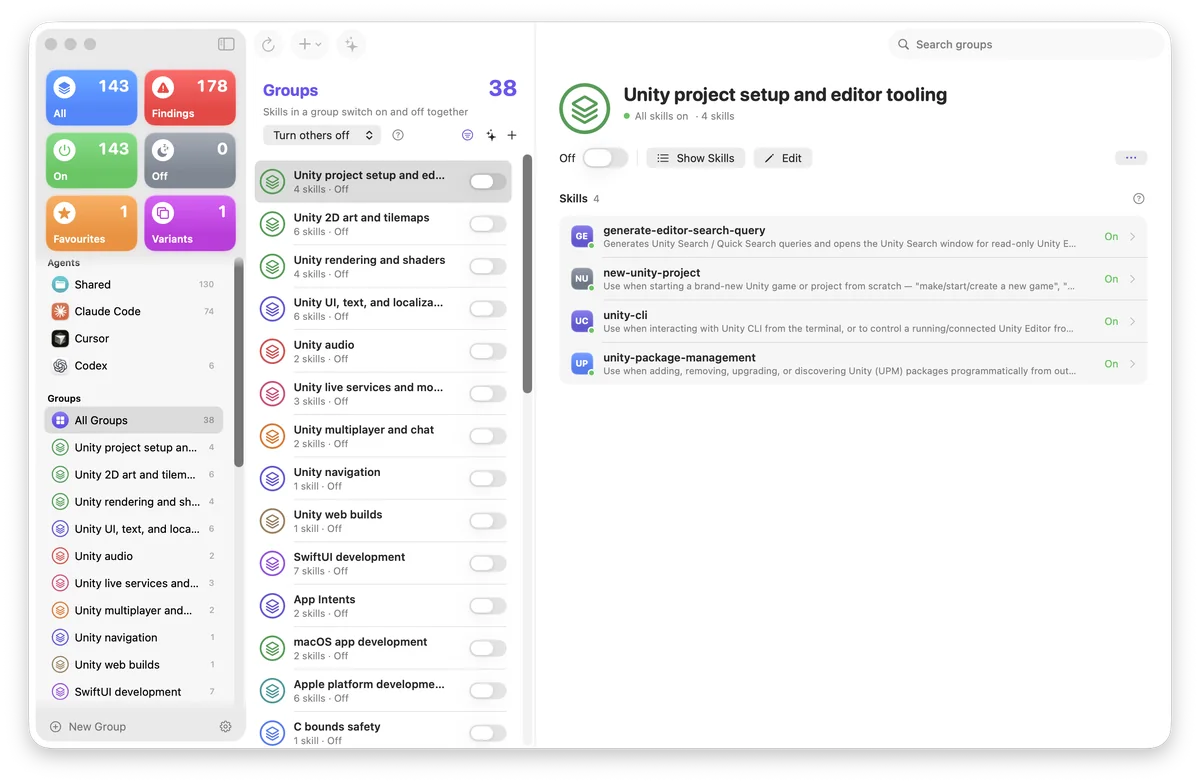
Task: Expand new-unity-project row chevron
Action: click(x=1132, y=279)
